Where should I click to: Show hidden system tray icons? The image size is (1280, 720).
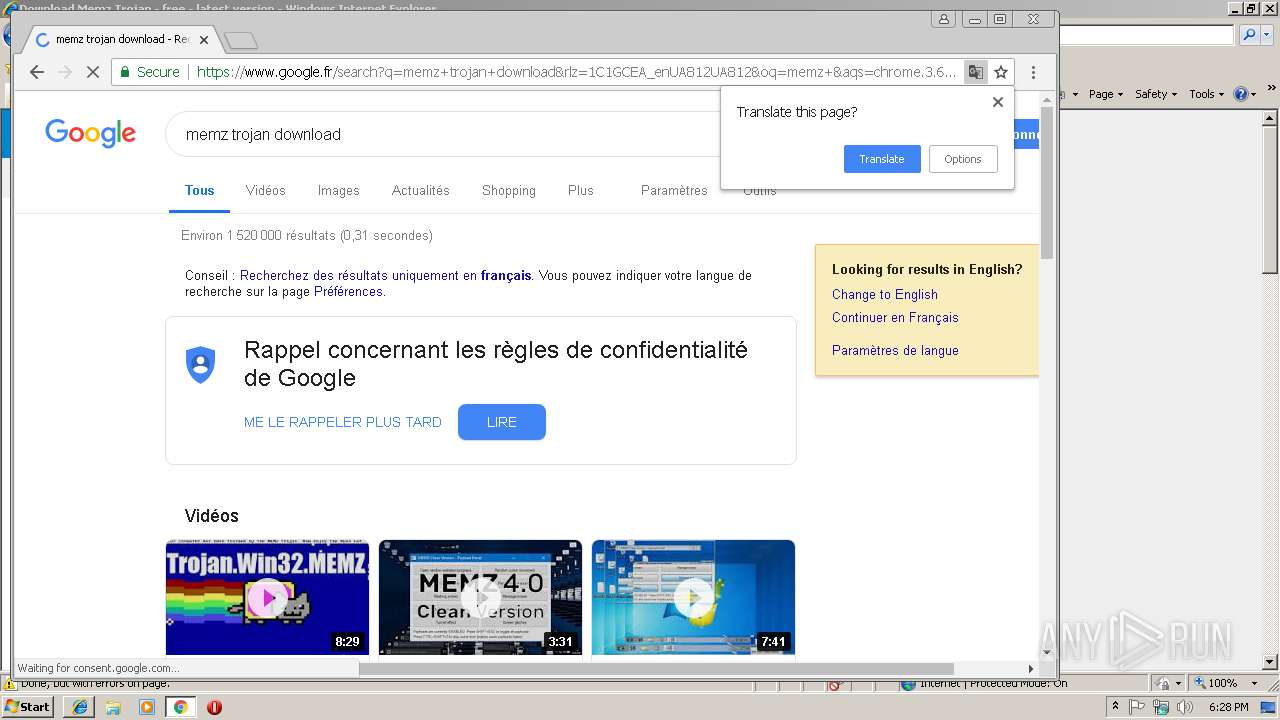click(1116, 707)
